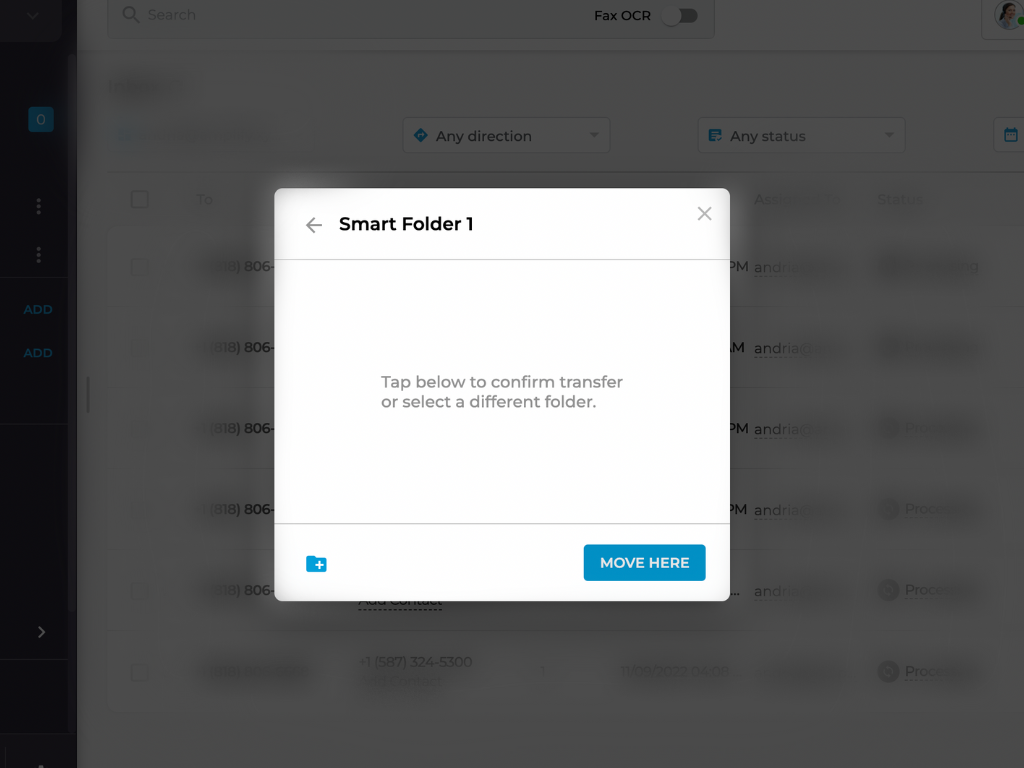Open the upper kebab menu in the sidebar
1024x768 pixels.
(38, 206)
